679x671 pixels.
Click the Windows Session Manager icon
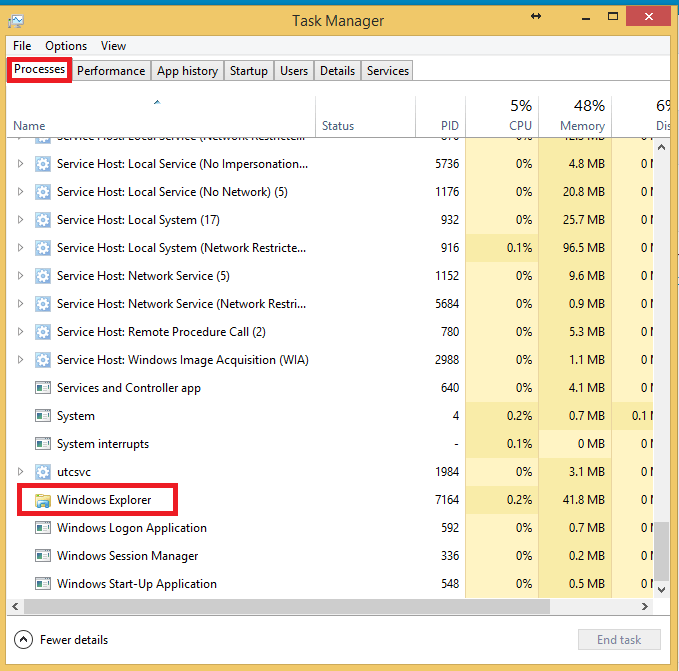(x=42, y=556)
